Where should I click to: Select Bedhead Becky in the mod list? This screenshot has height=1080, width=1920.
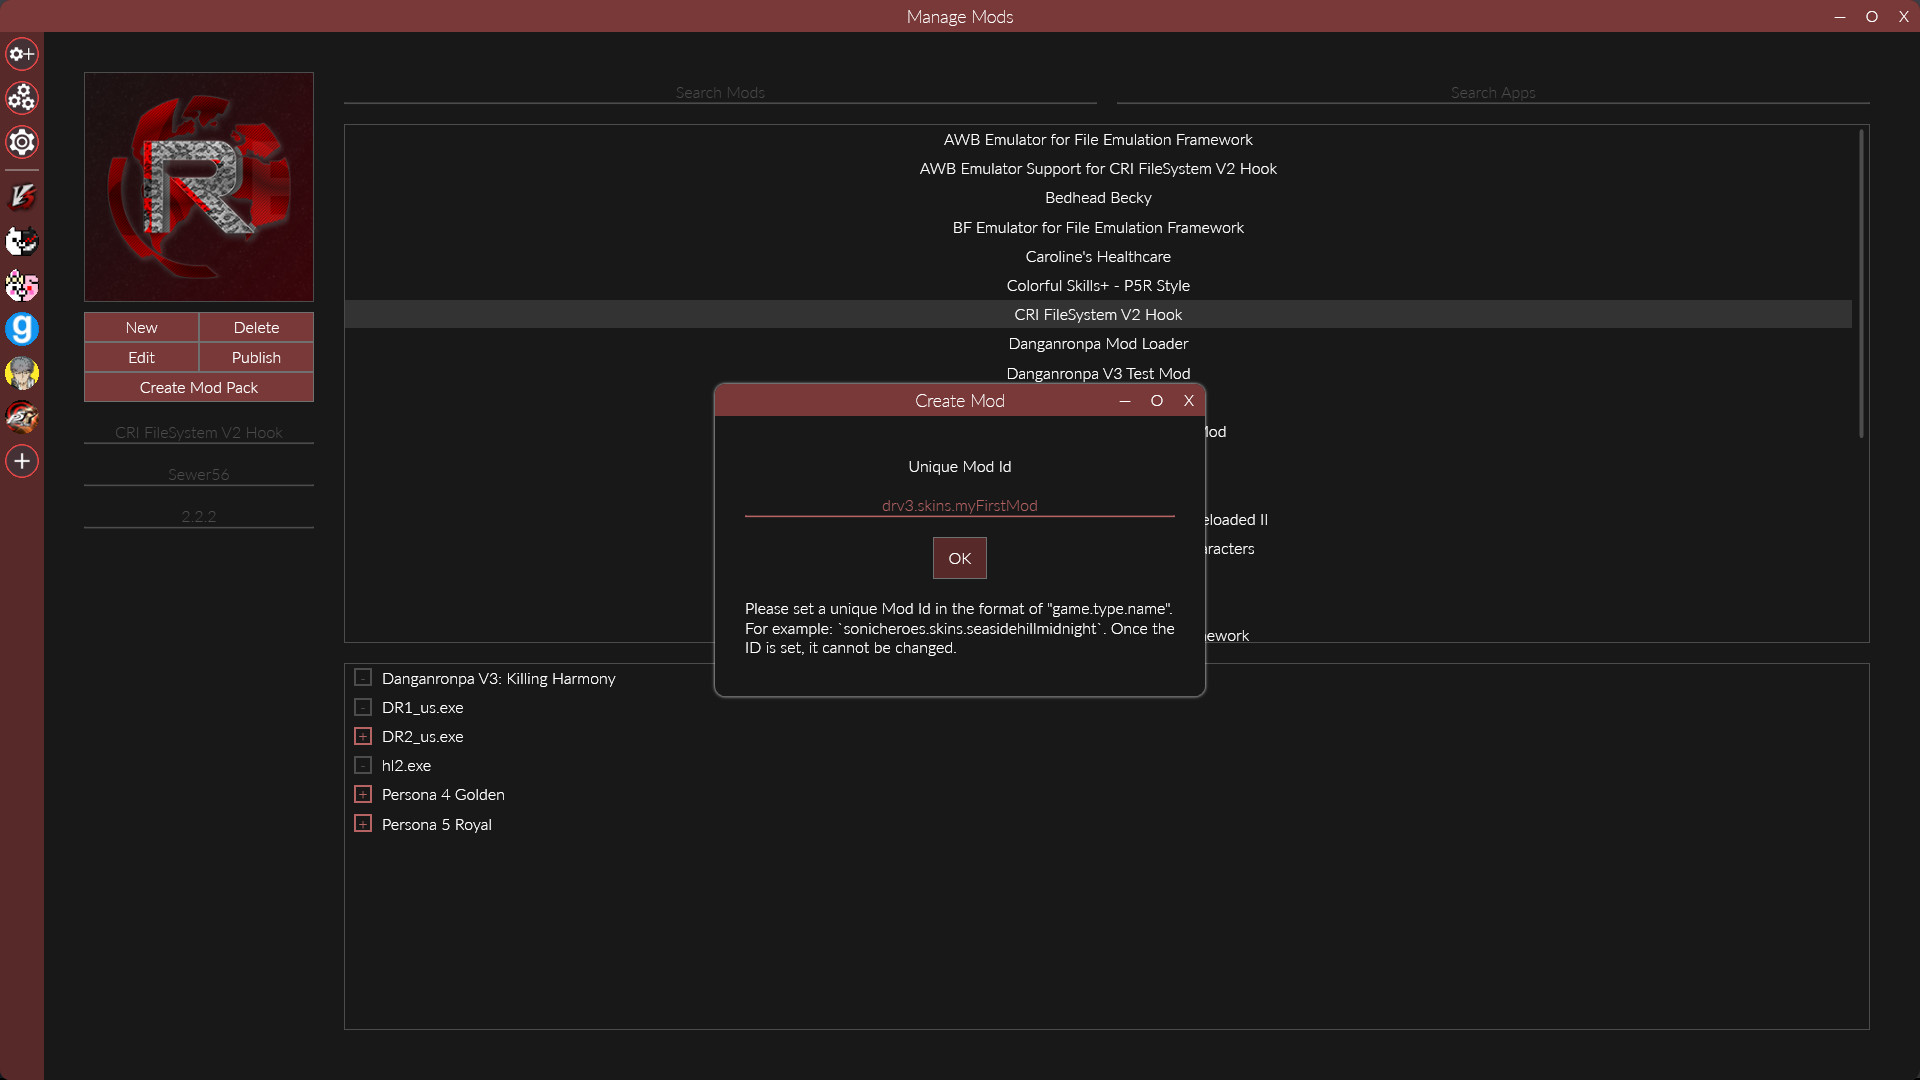(x=1097, y=197)
